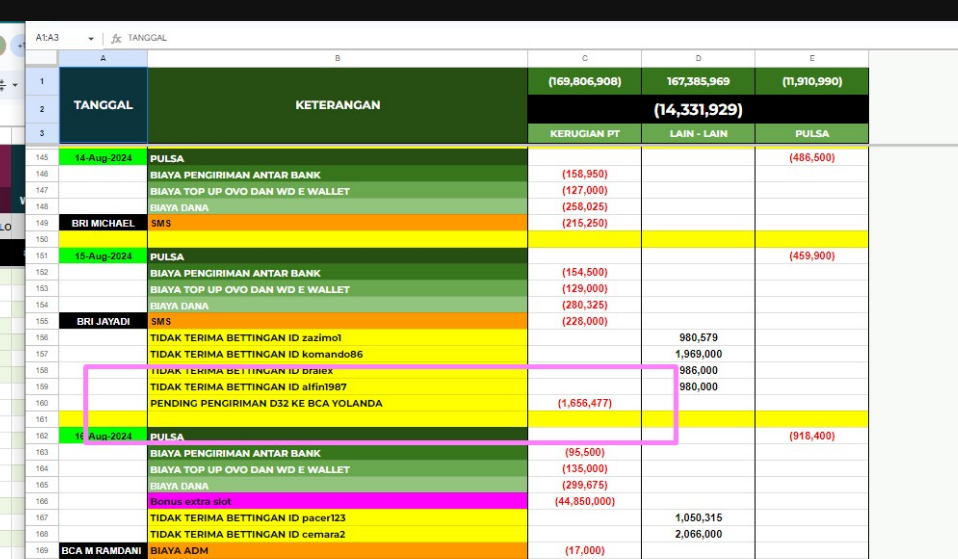Image resolution: width=958 pixels, height=559 pixels.
Task: Click the 980,000 value cell
Action: [698, 387]
